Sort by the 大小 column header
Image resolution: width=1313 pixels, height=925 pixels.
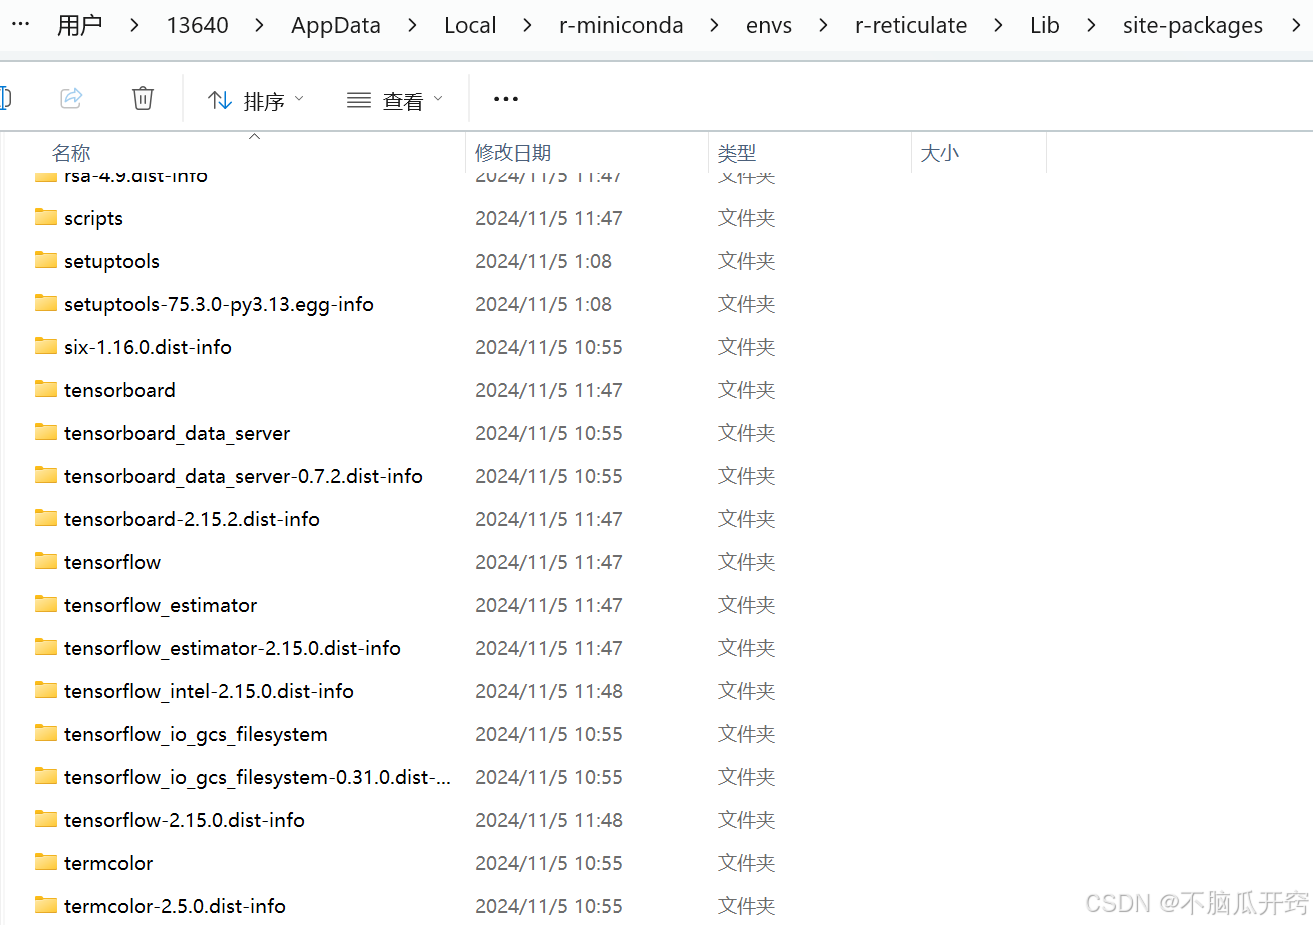[940, 153]
